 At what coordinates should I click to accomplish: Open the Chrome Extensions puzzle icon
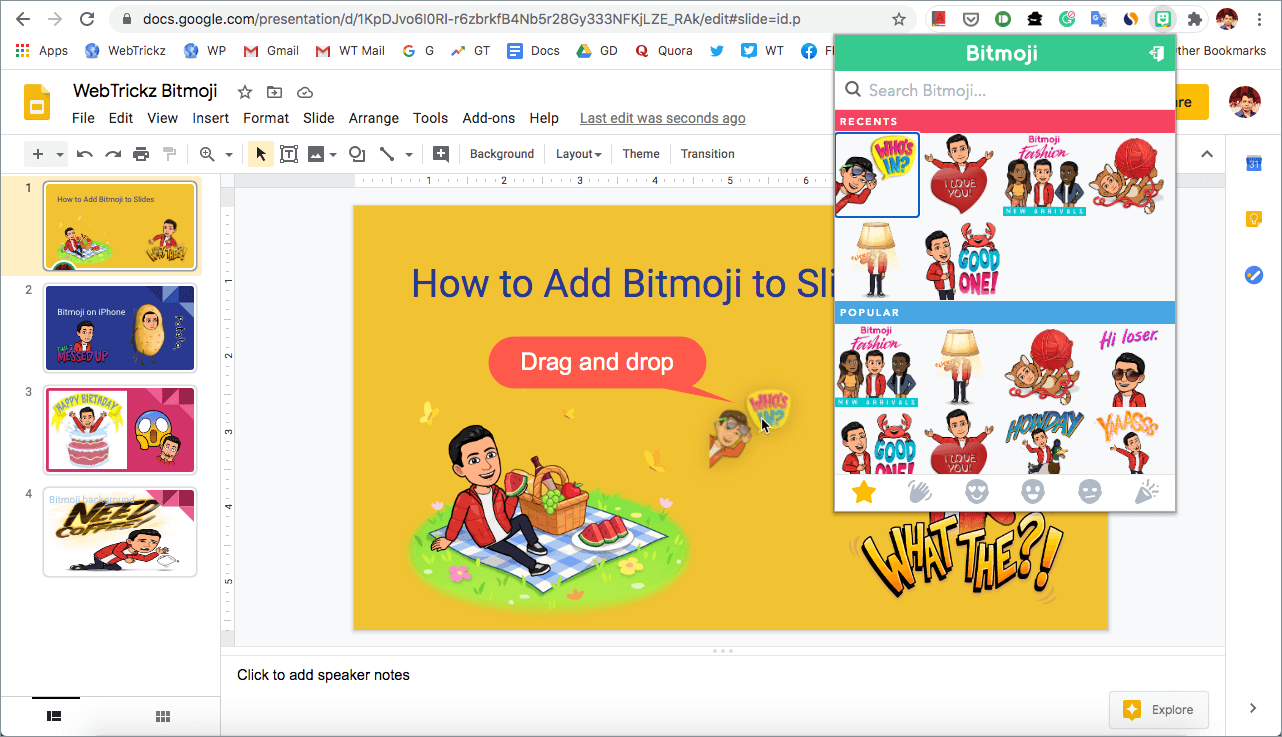coord(1194,19)
